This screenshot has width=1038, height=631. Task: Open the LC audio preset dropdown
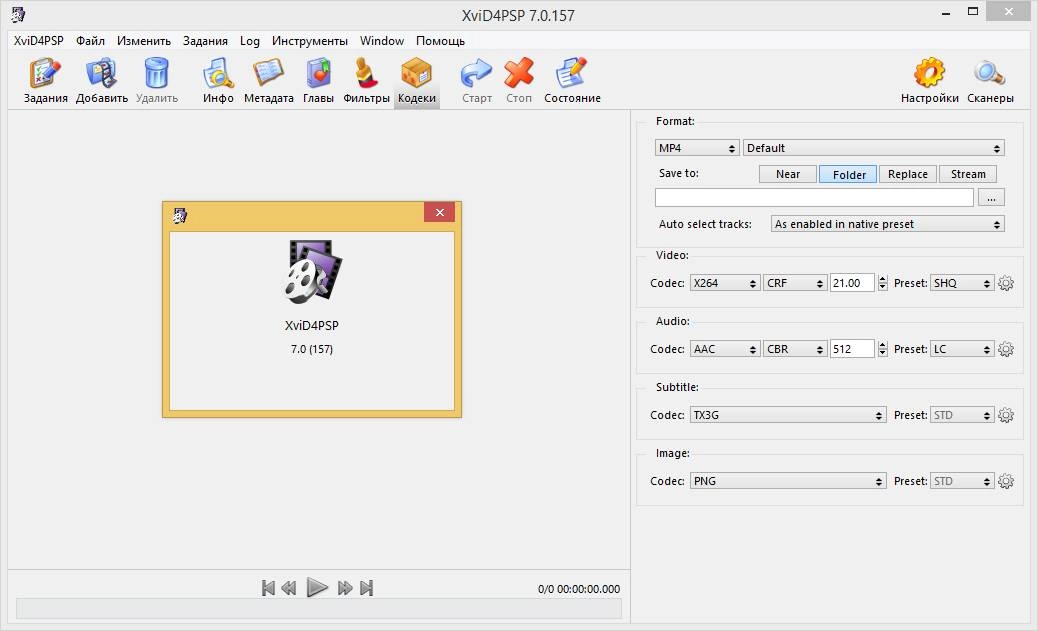point(961,349)
